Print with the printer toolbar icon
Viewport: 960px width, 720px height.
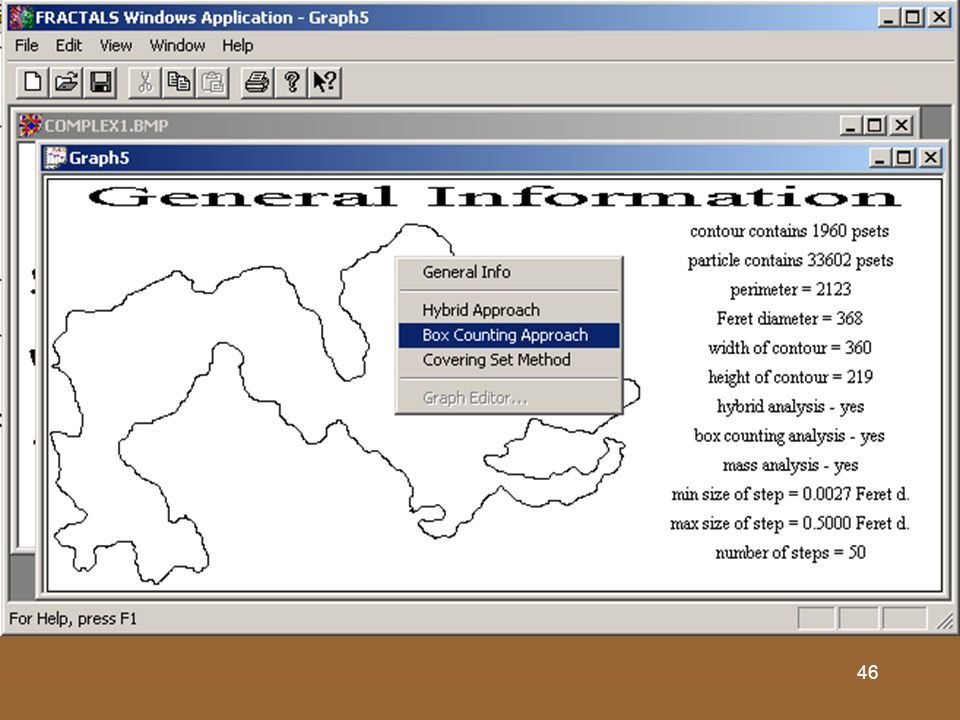pos(257,82)
